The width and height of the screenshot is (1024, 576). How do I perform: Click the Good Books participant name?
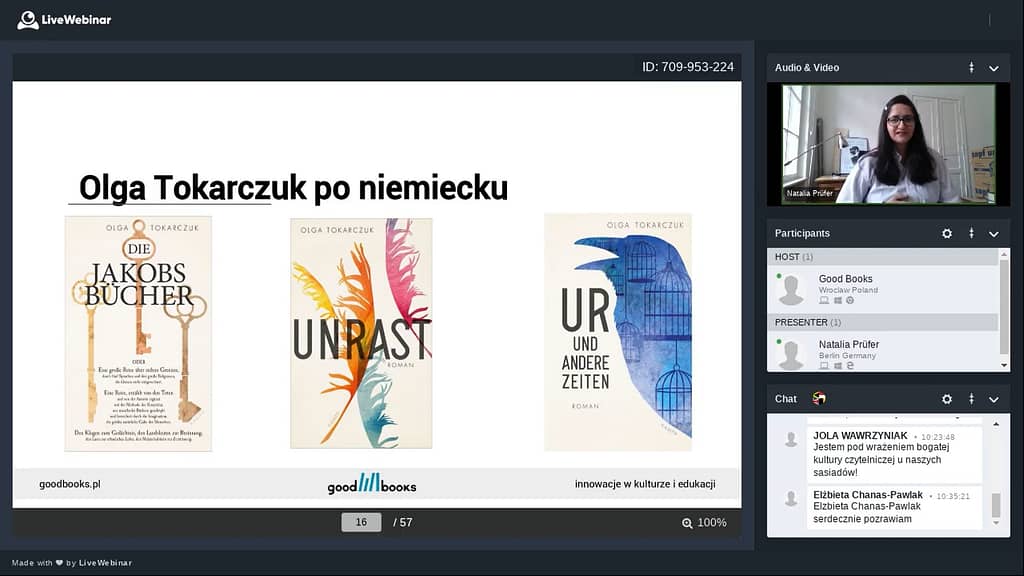(845, 279)
